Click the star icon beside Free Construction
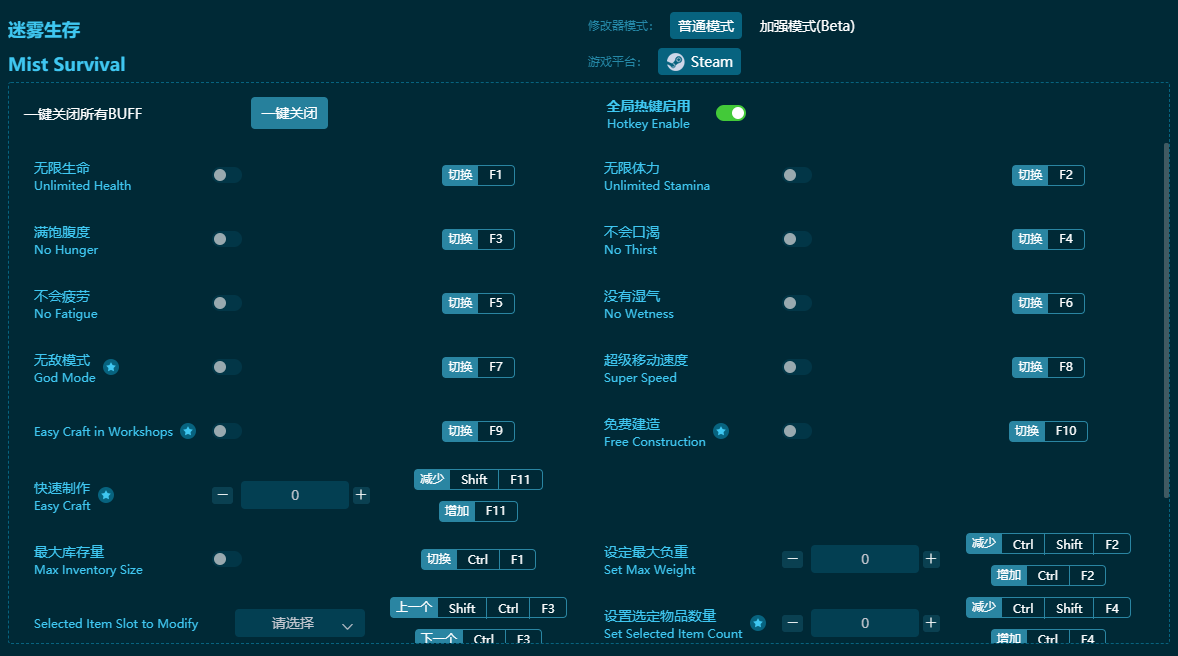This screenshot has width=1178, height=656. tap(722, 429)
